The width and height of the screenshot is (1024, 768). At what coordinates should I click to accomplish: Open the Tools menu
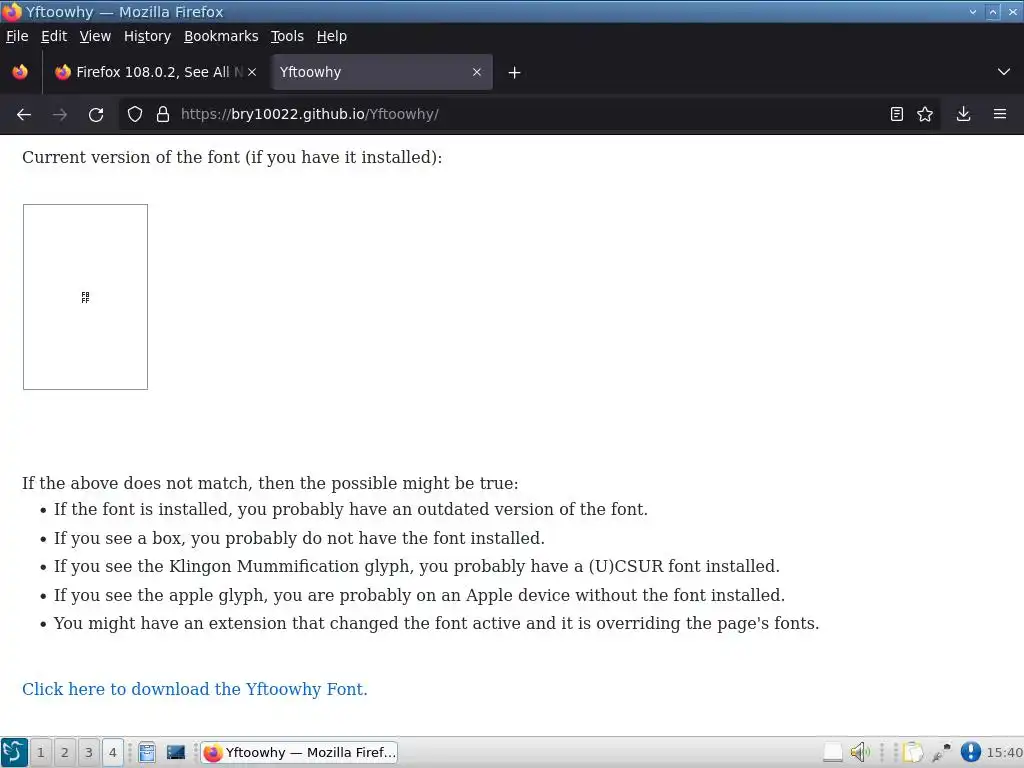click(287, 36)
